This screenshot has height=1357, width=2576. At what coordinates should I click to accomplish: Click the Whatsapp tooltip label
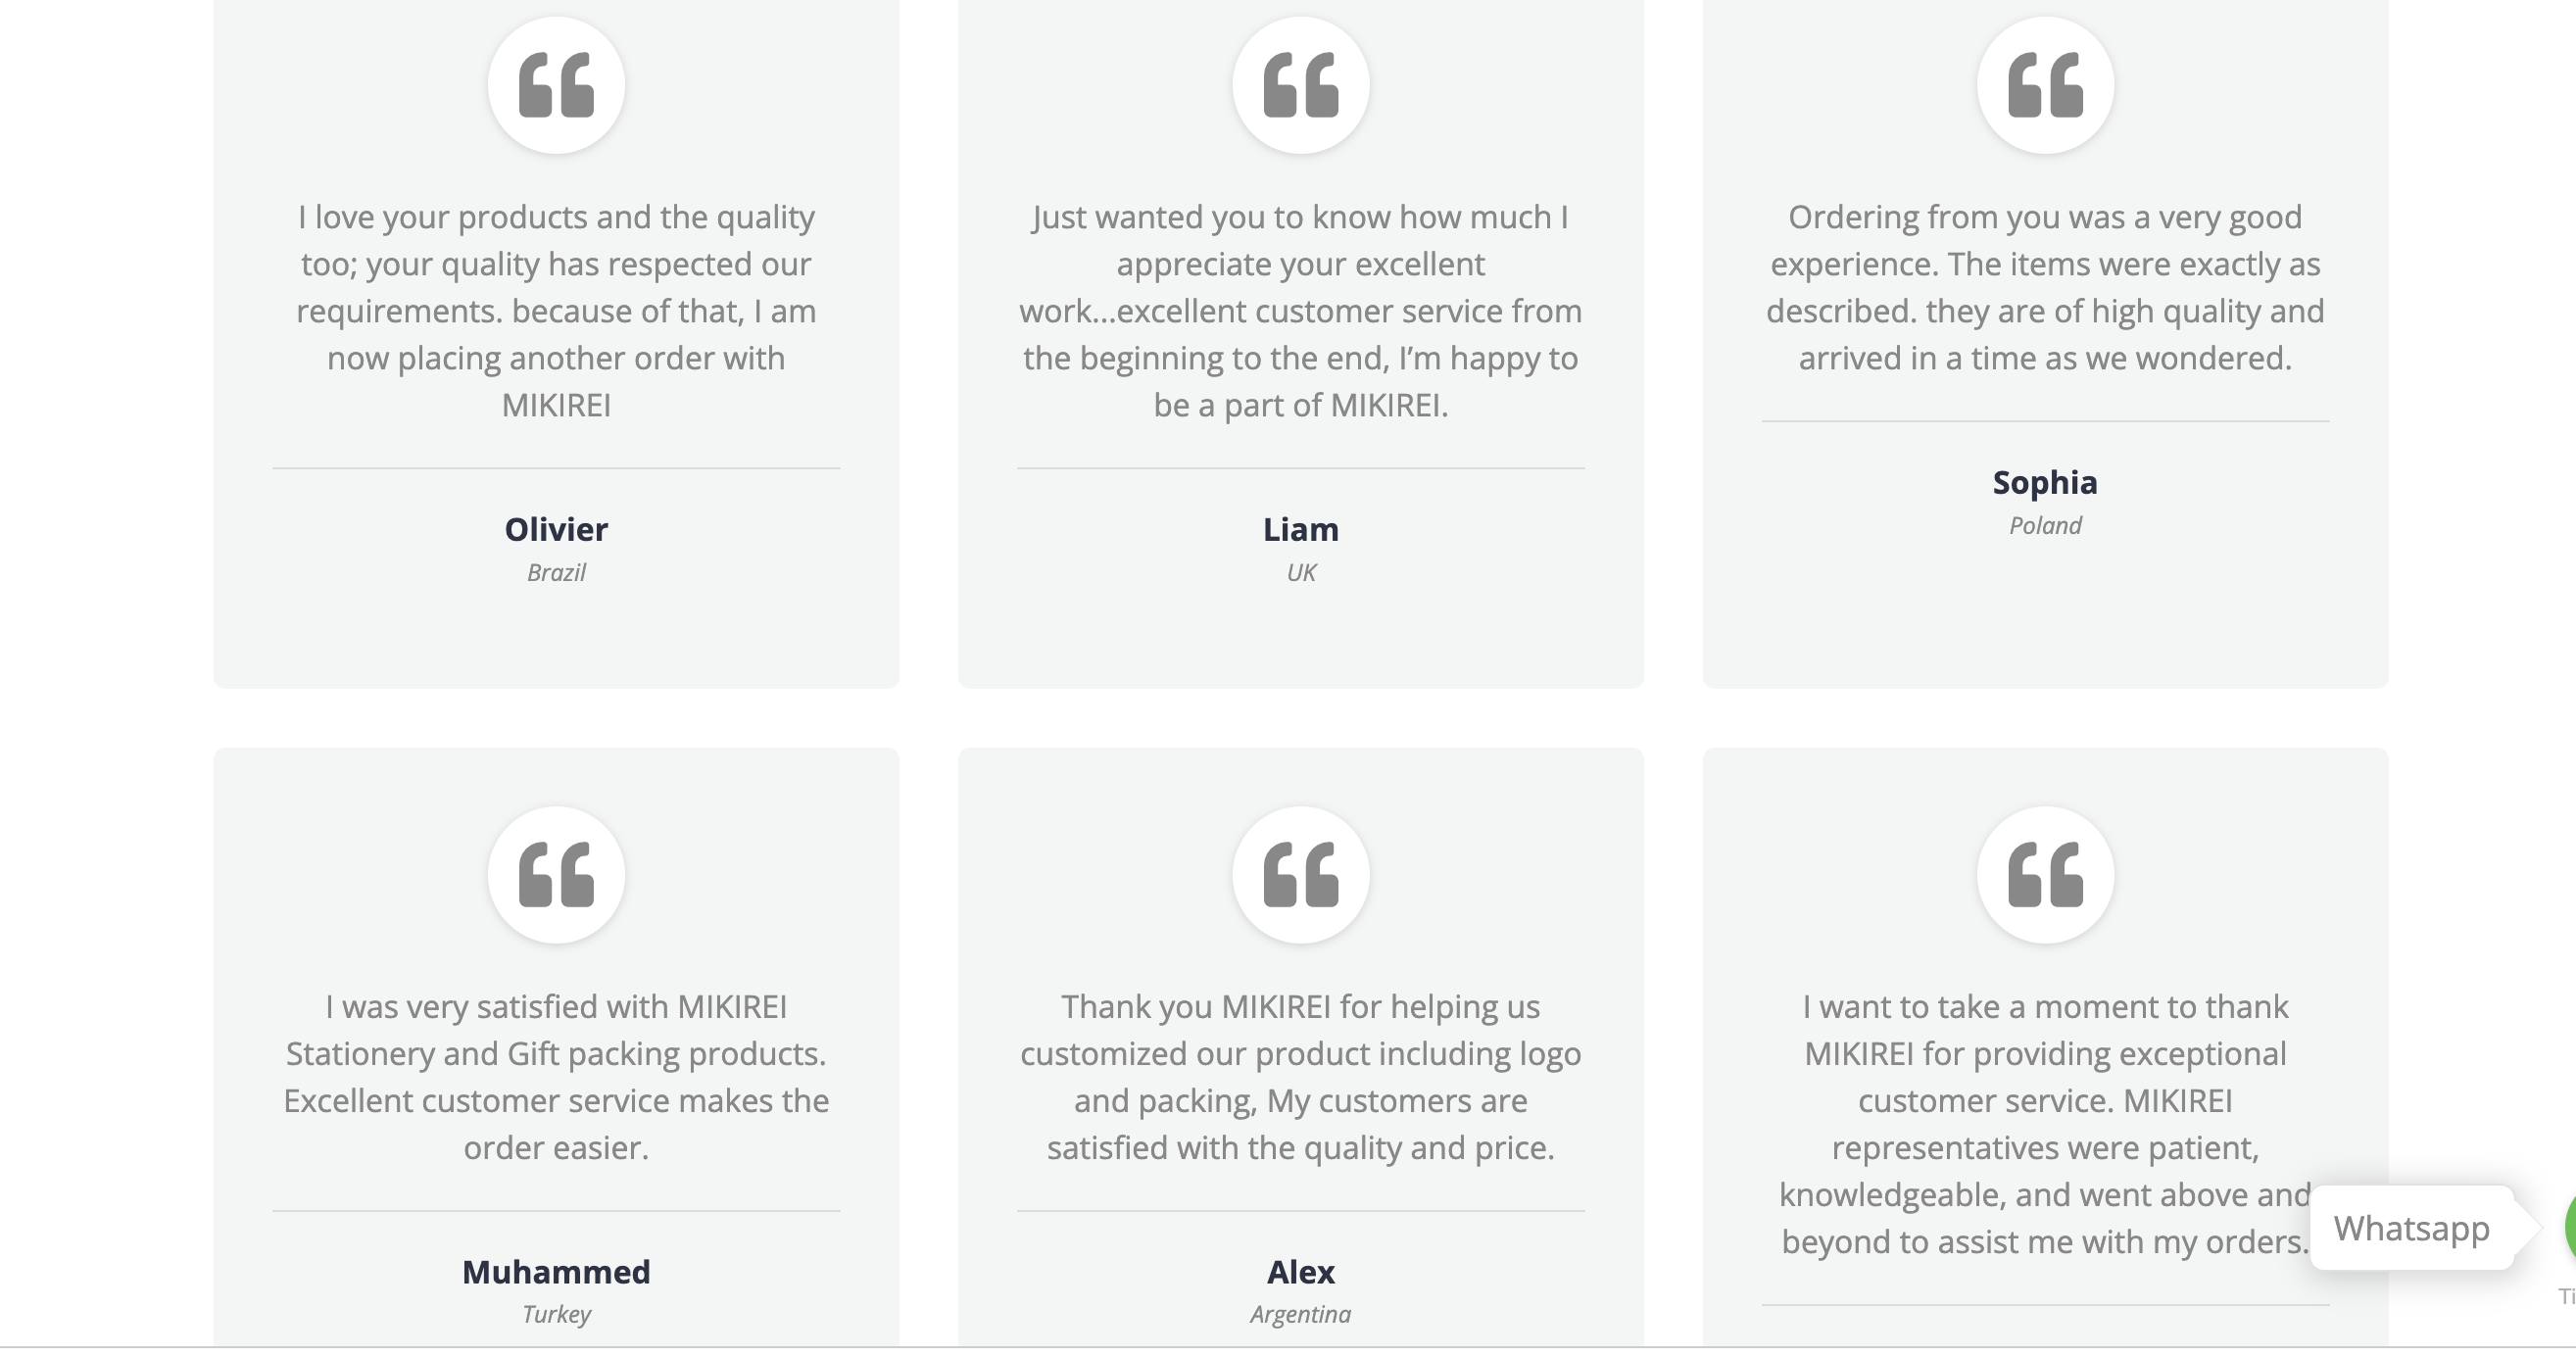[x=2411, y=1228]
